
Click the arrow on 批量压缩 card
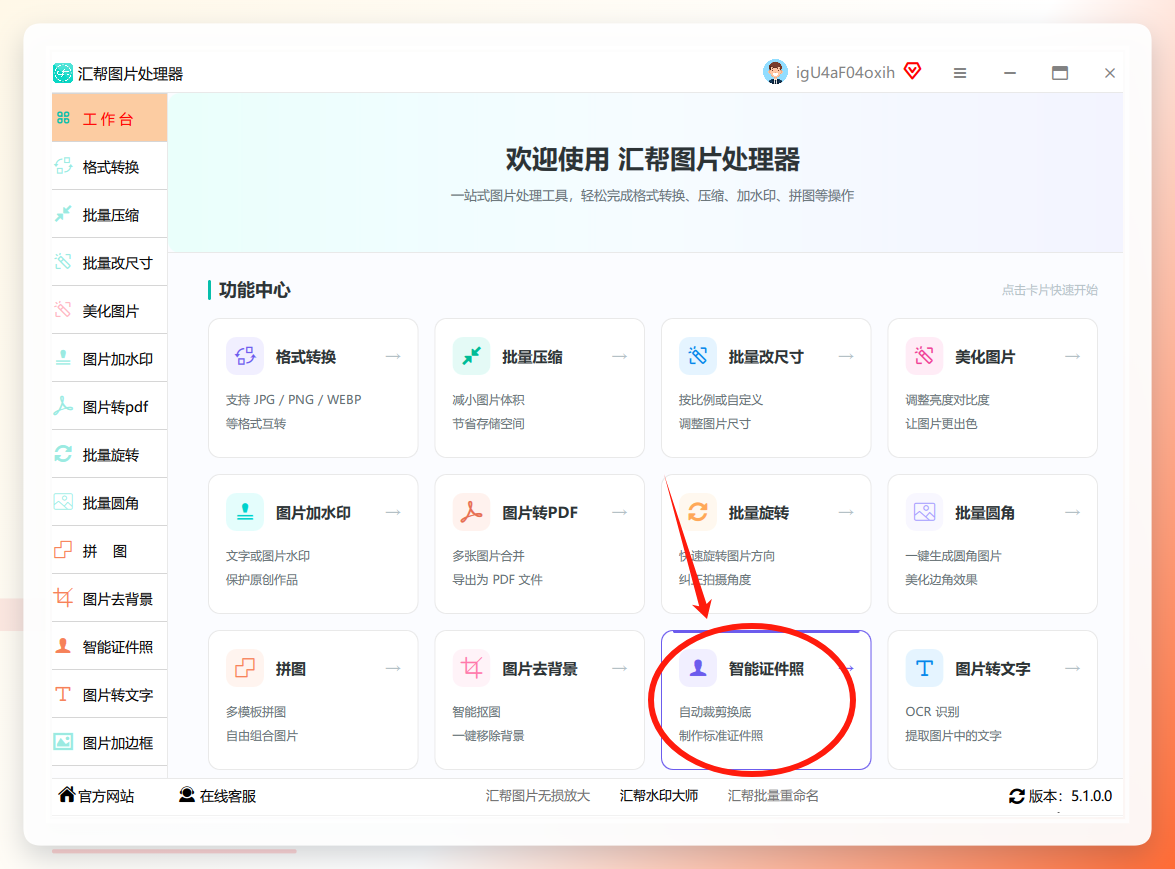[x=620, y=357]
